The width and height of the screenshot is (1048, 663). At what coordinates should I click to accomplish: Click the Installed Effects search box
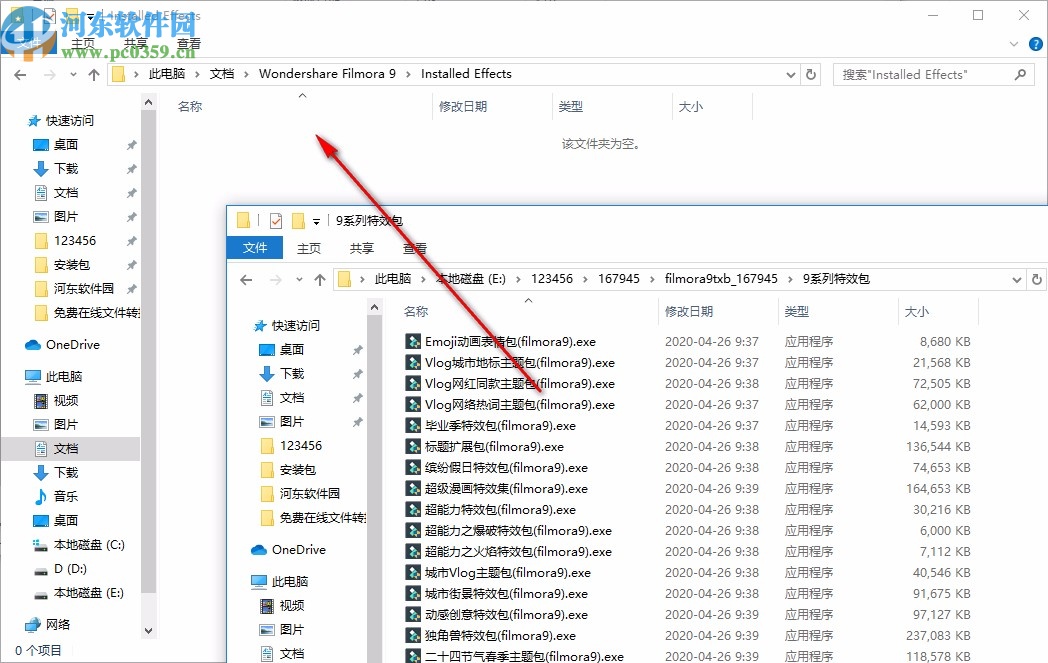point(933,74)
